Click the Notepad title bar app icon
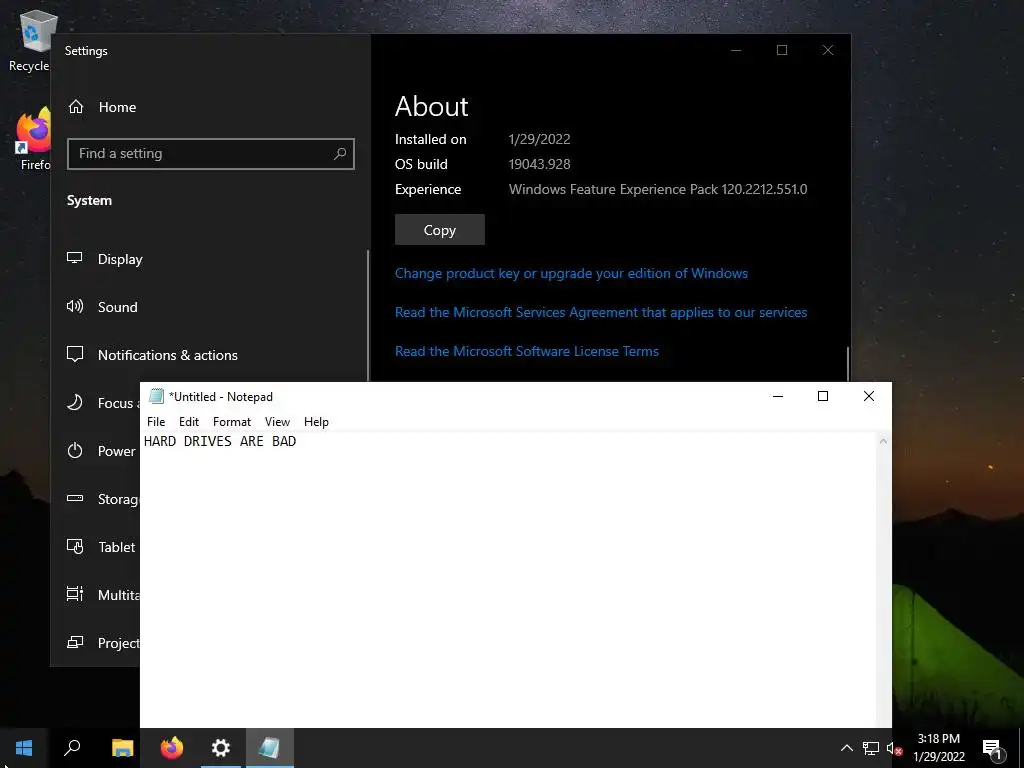 point(156,396)
